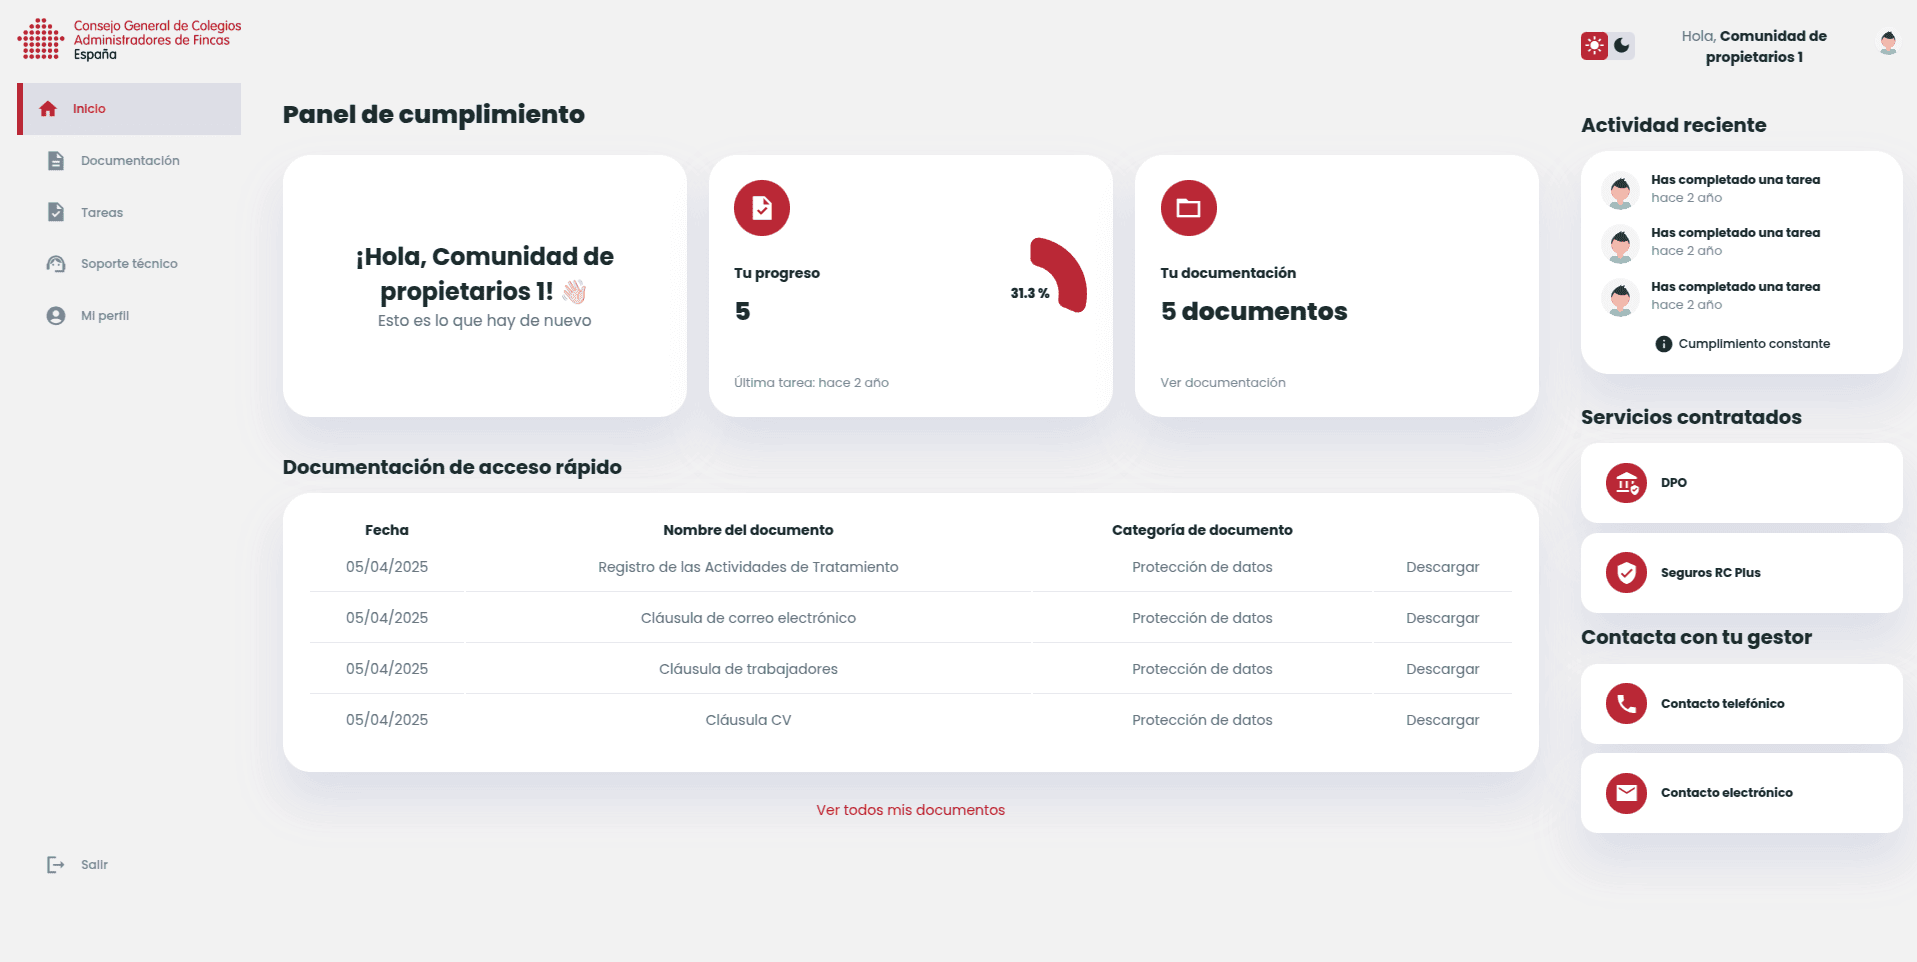Click the 31.3% progress ring chart
The image size is (1917, 962).
(1058, 276)
